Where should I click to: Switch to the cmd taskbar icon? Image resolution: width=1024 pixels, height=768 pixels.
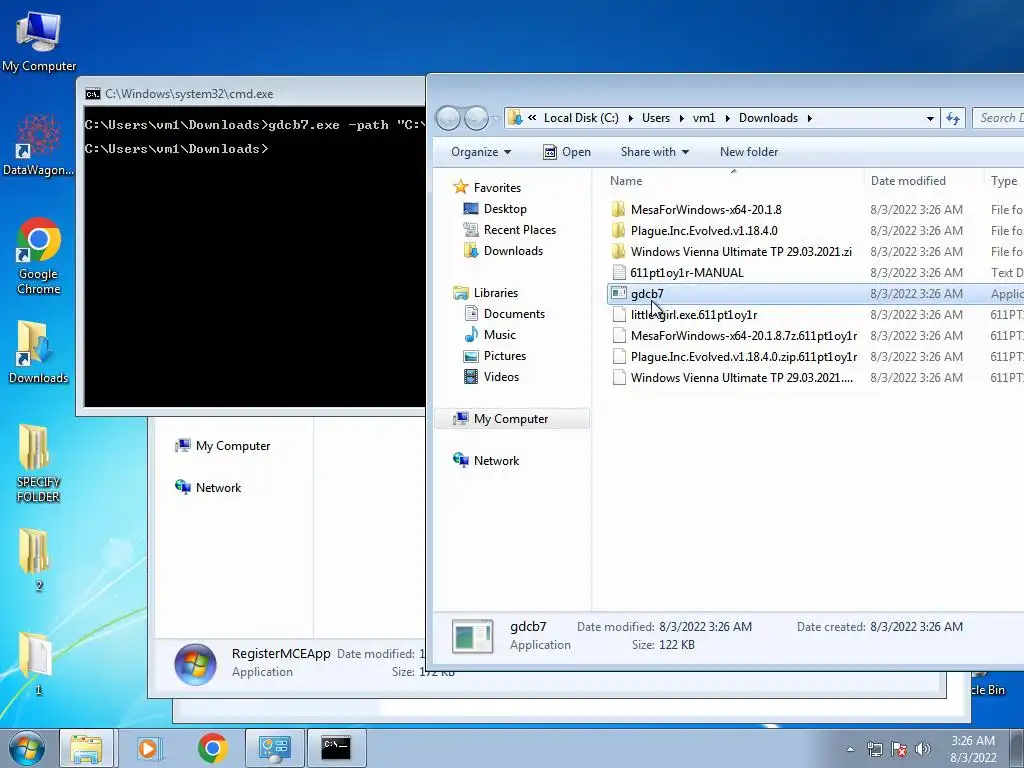coord(336,748)
